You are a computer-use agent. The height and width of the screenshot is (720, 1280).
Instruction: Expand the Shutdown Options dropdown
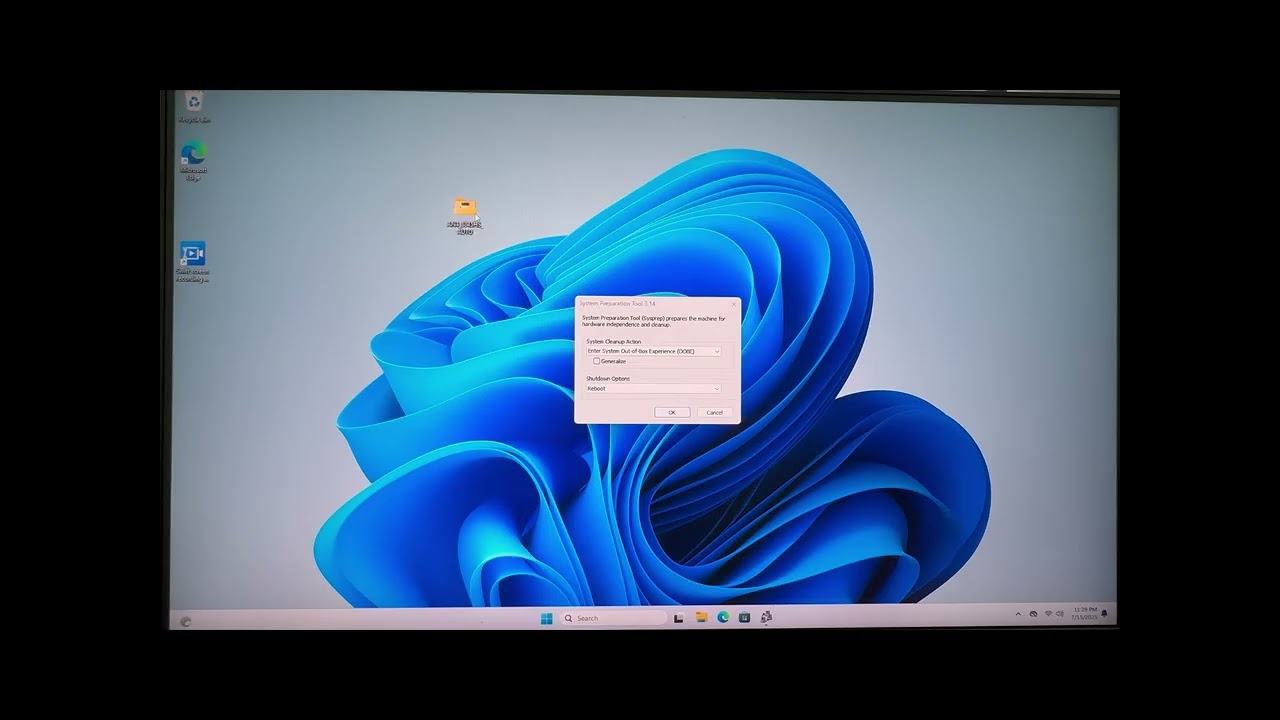click(x=653, y=388)
